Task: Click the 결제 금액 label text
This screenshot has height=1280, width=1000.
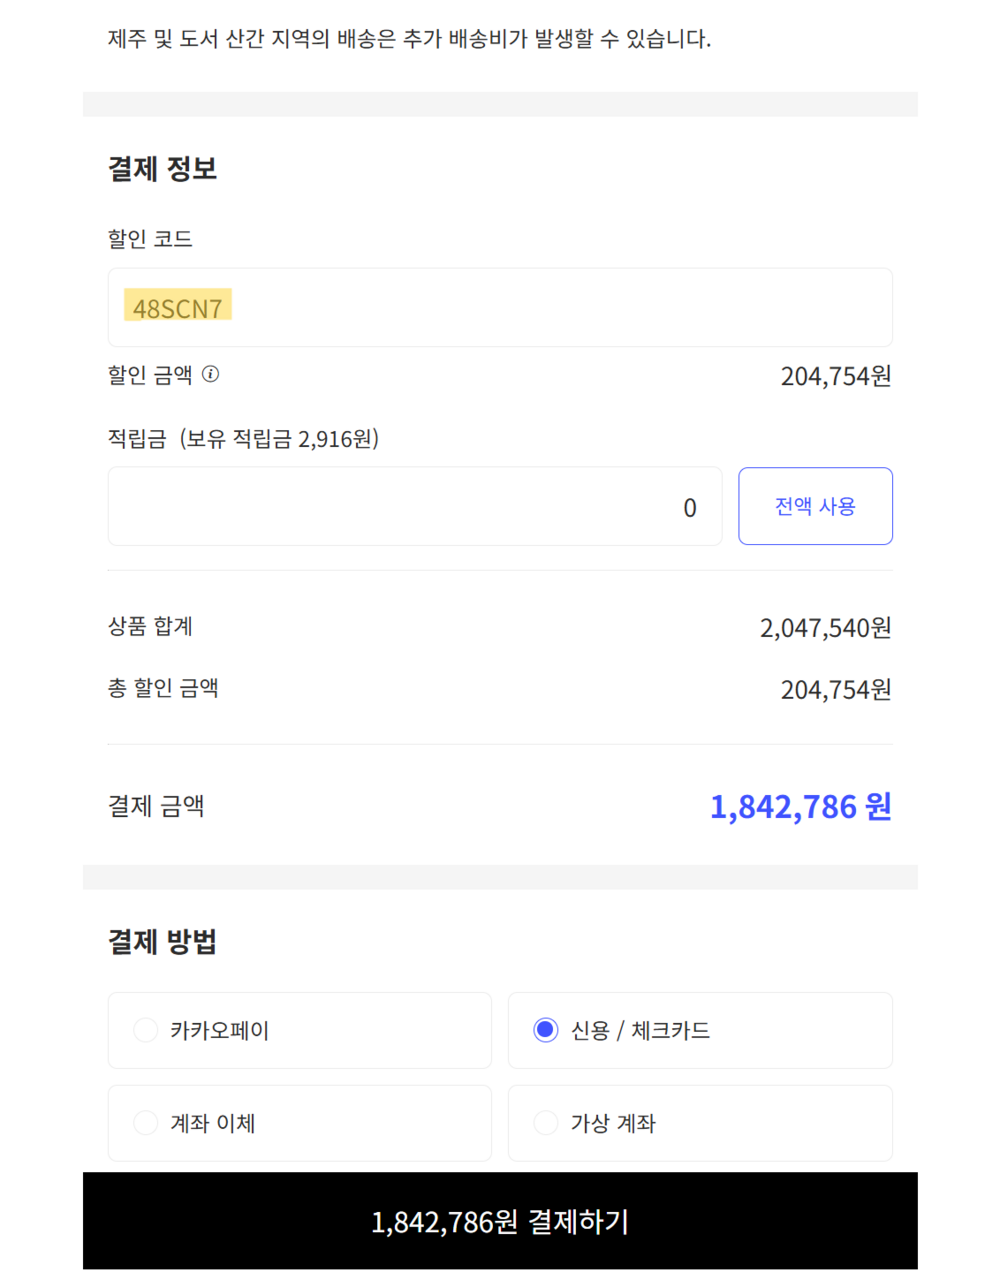Action: coord(156,807)
